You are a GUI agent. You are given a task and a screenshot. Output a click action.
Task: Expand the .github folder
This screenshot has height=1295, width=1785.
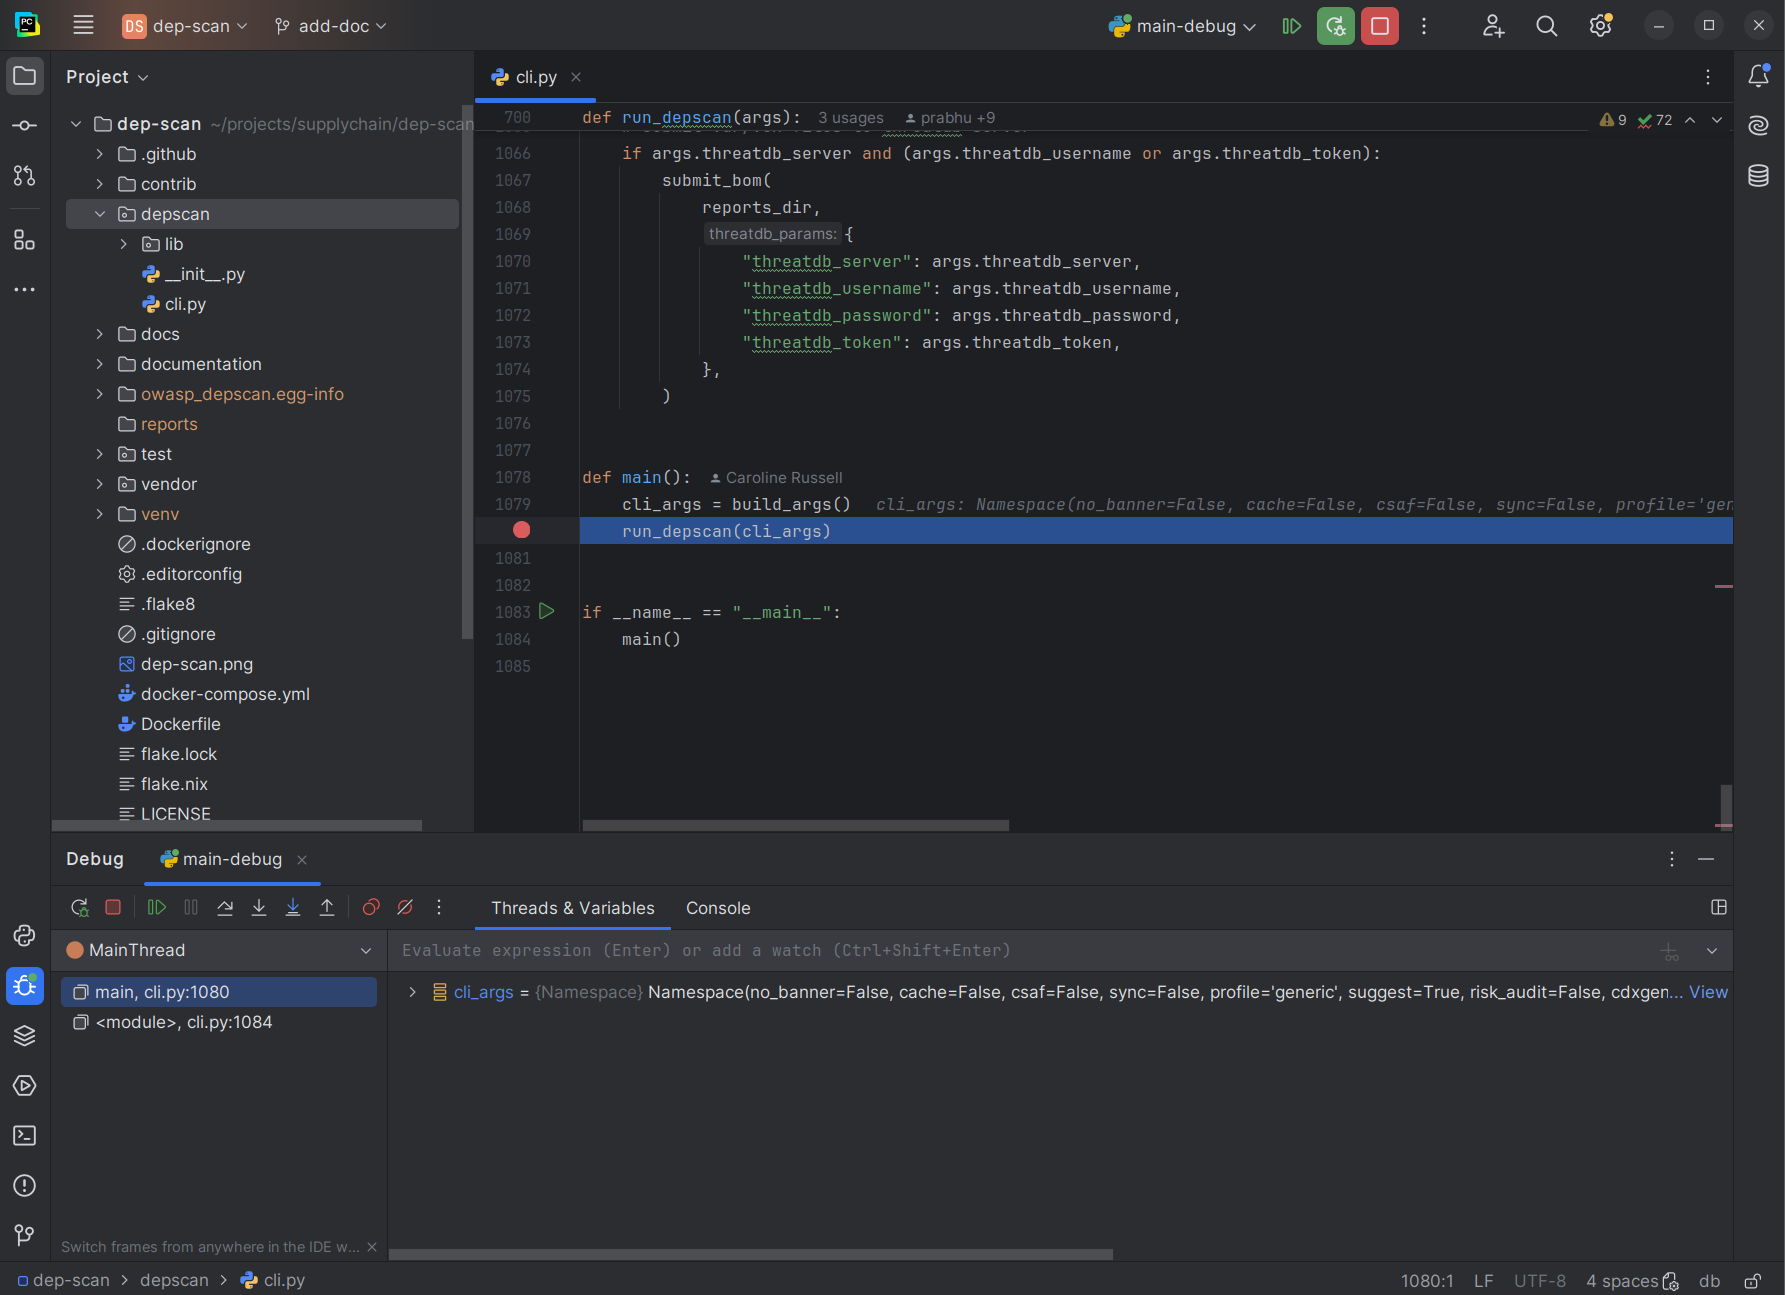click(x=100, y=154)
